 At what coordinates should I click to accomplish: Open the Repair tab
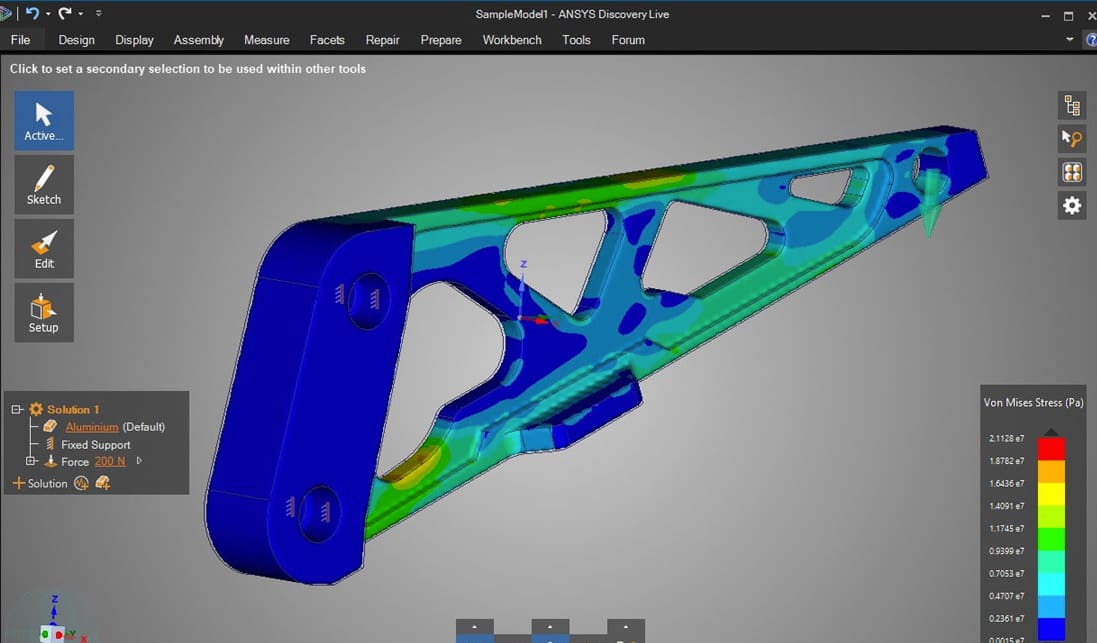pyautogui.click(x=382, y=40)
